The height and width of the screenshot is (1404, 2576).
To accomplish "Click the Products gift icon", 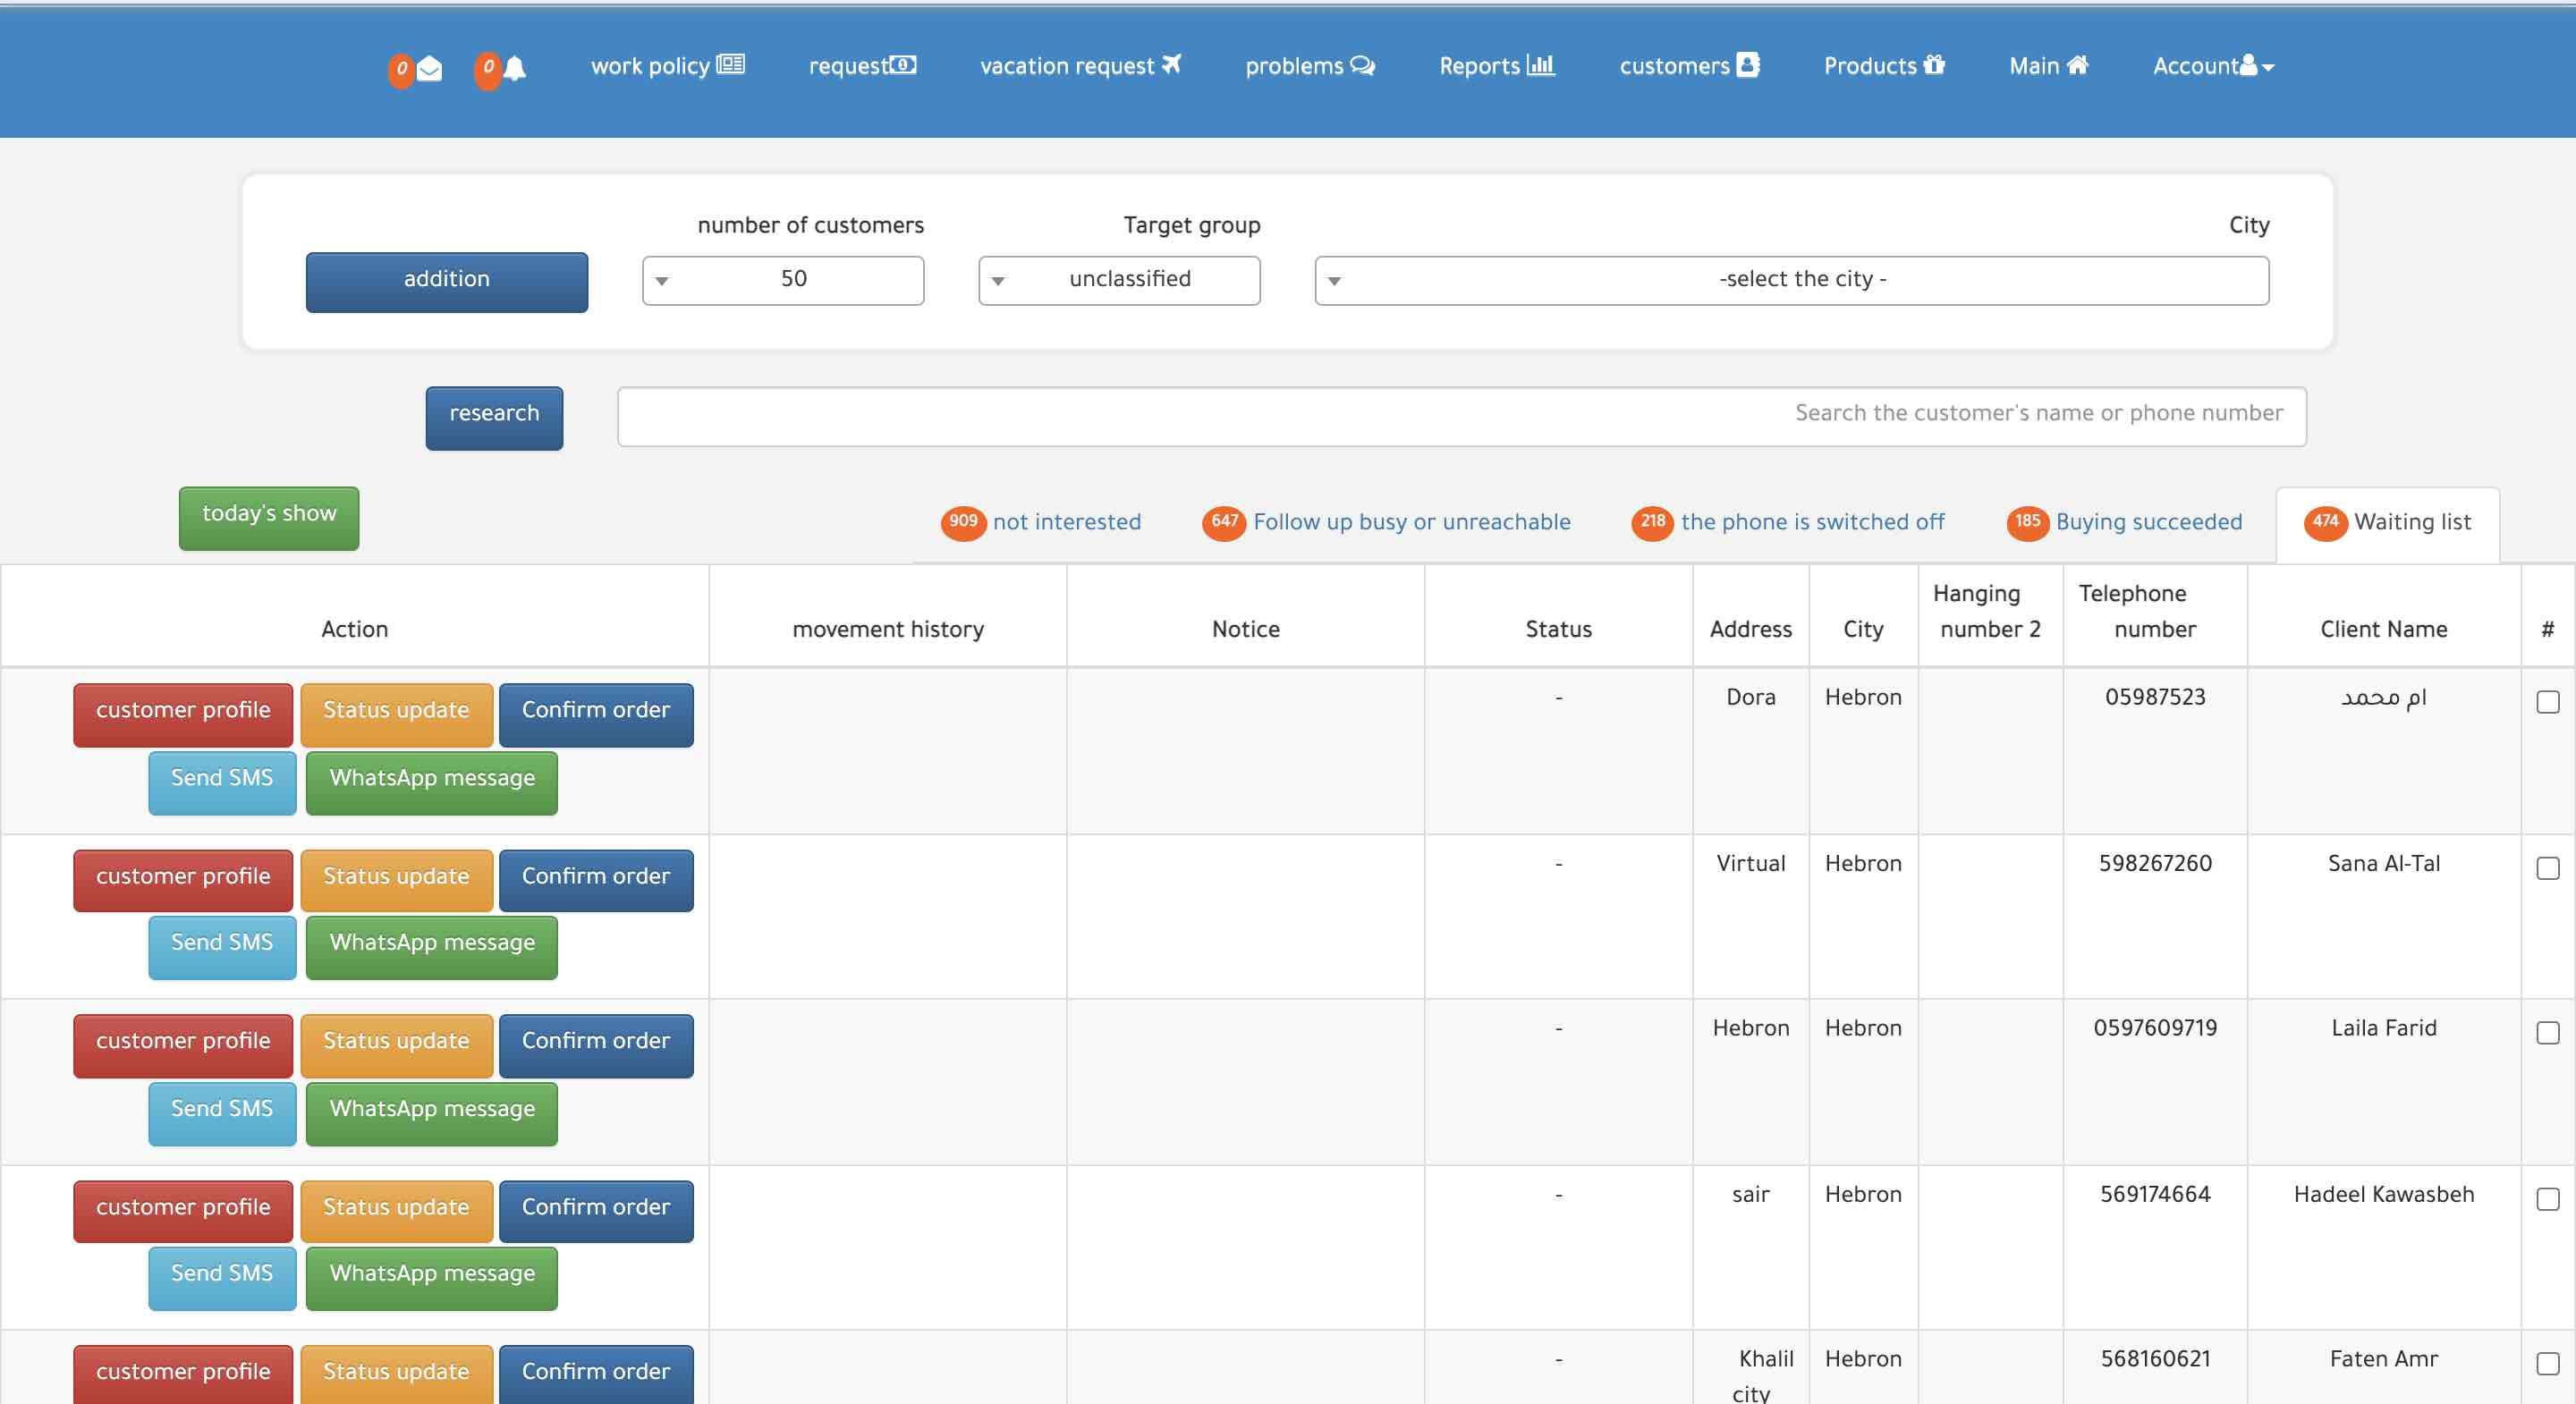I will (1934, 65).
